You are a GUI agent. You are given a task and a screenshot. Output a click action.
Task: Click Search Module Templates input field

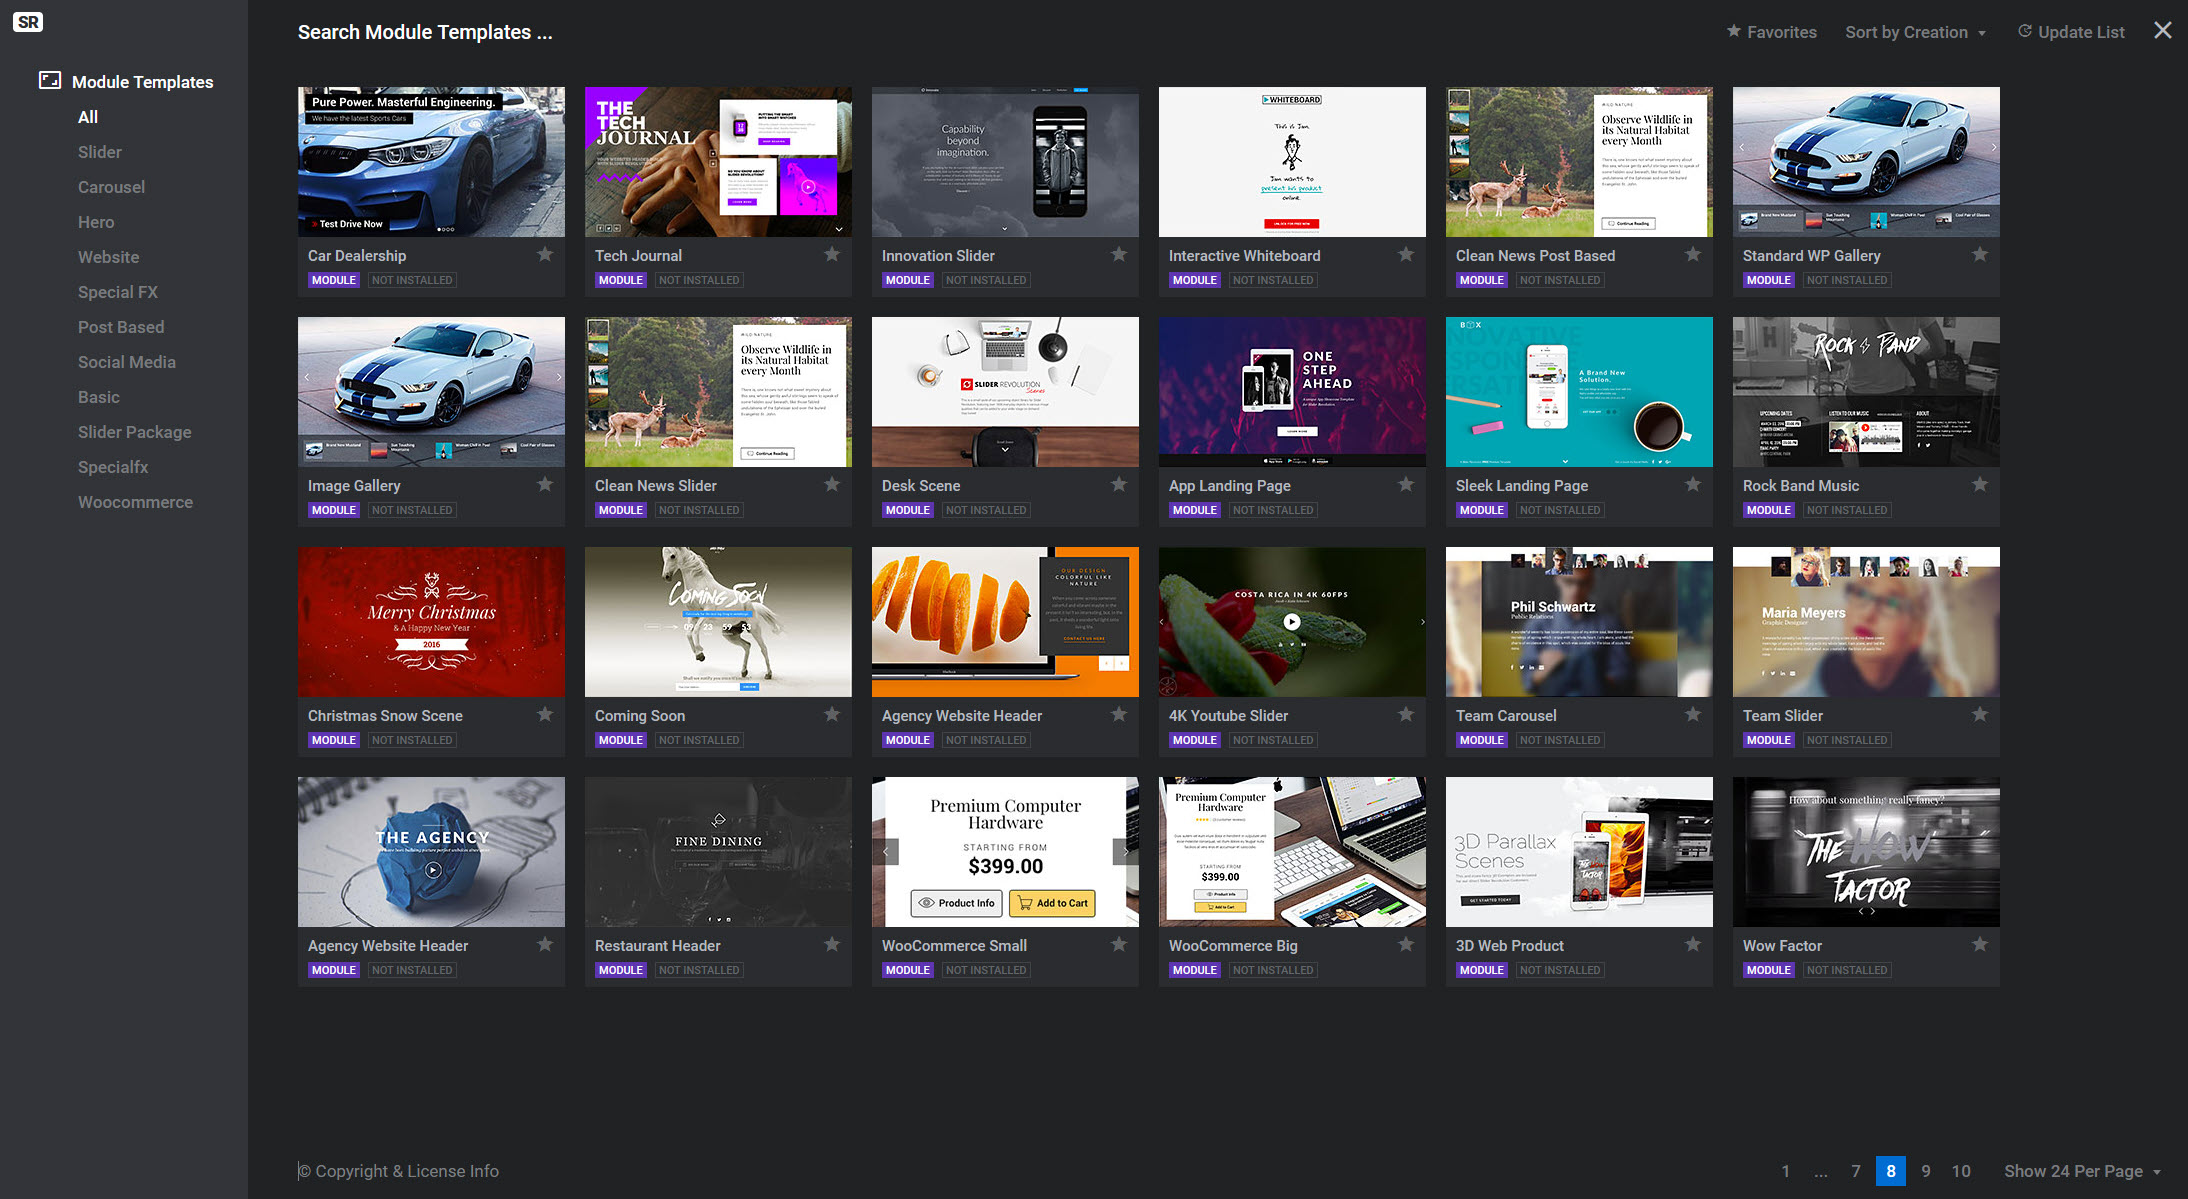pos(424,32)
